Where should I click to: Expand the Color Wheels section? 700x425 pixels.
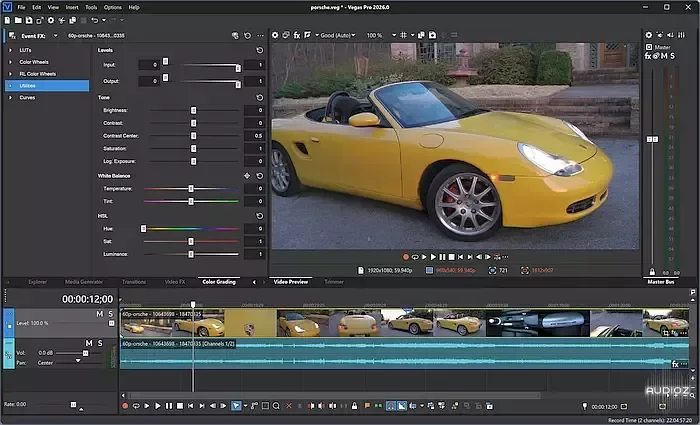[x=10, y=62]
